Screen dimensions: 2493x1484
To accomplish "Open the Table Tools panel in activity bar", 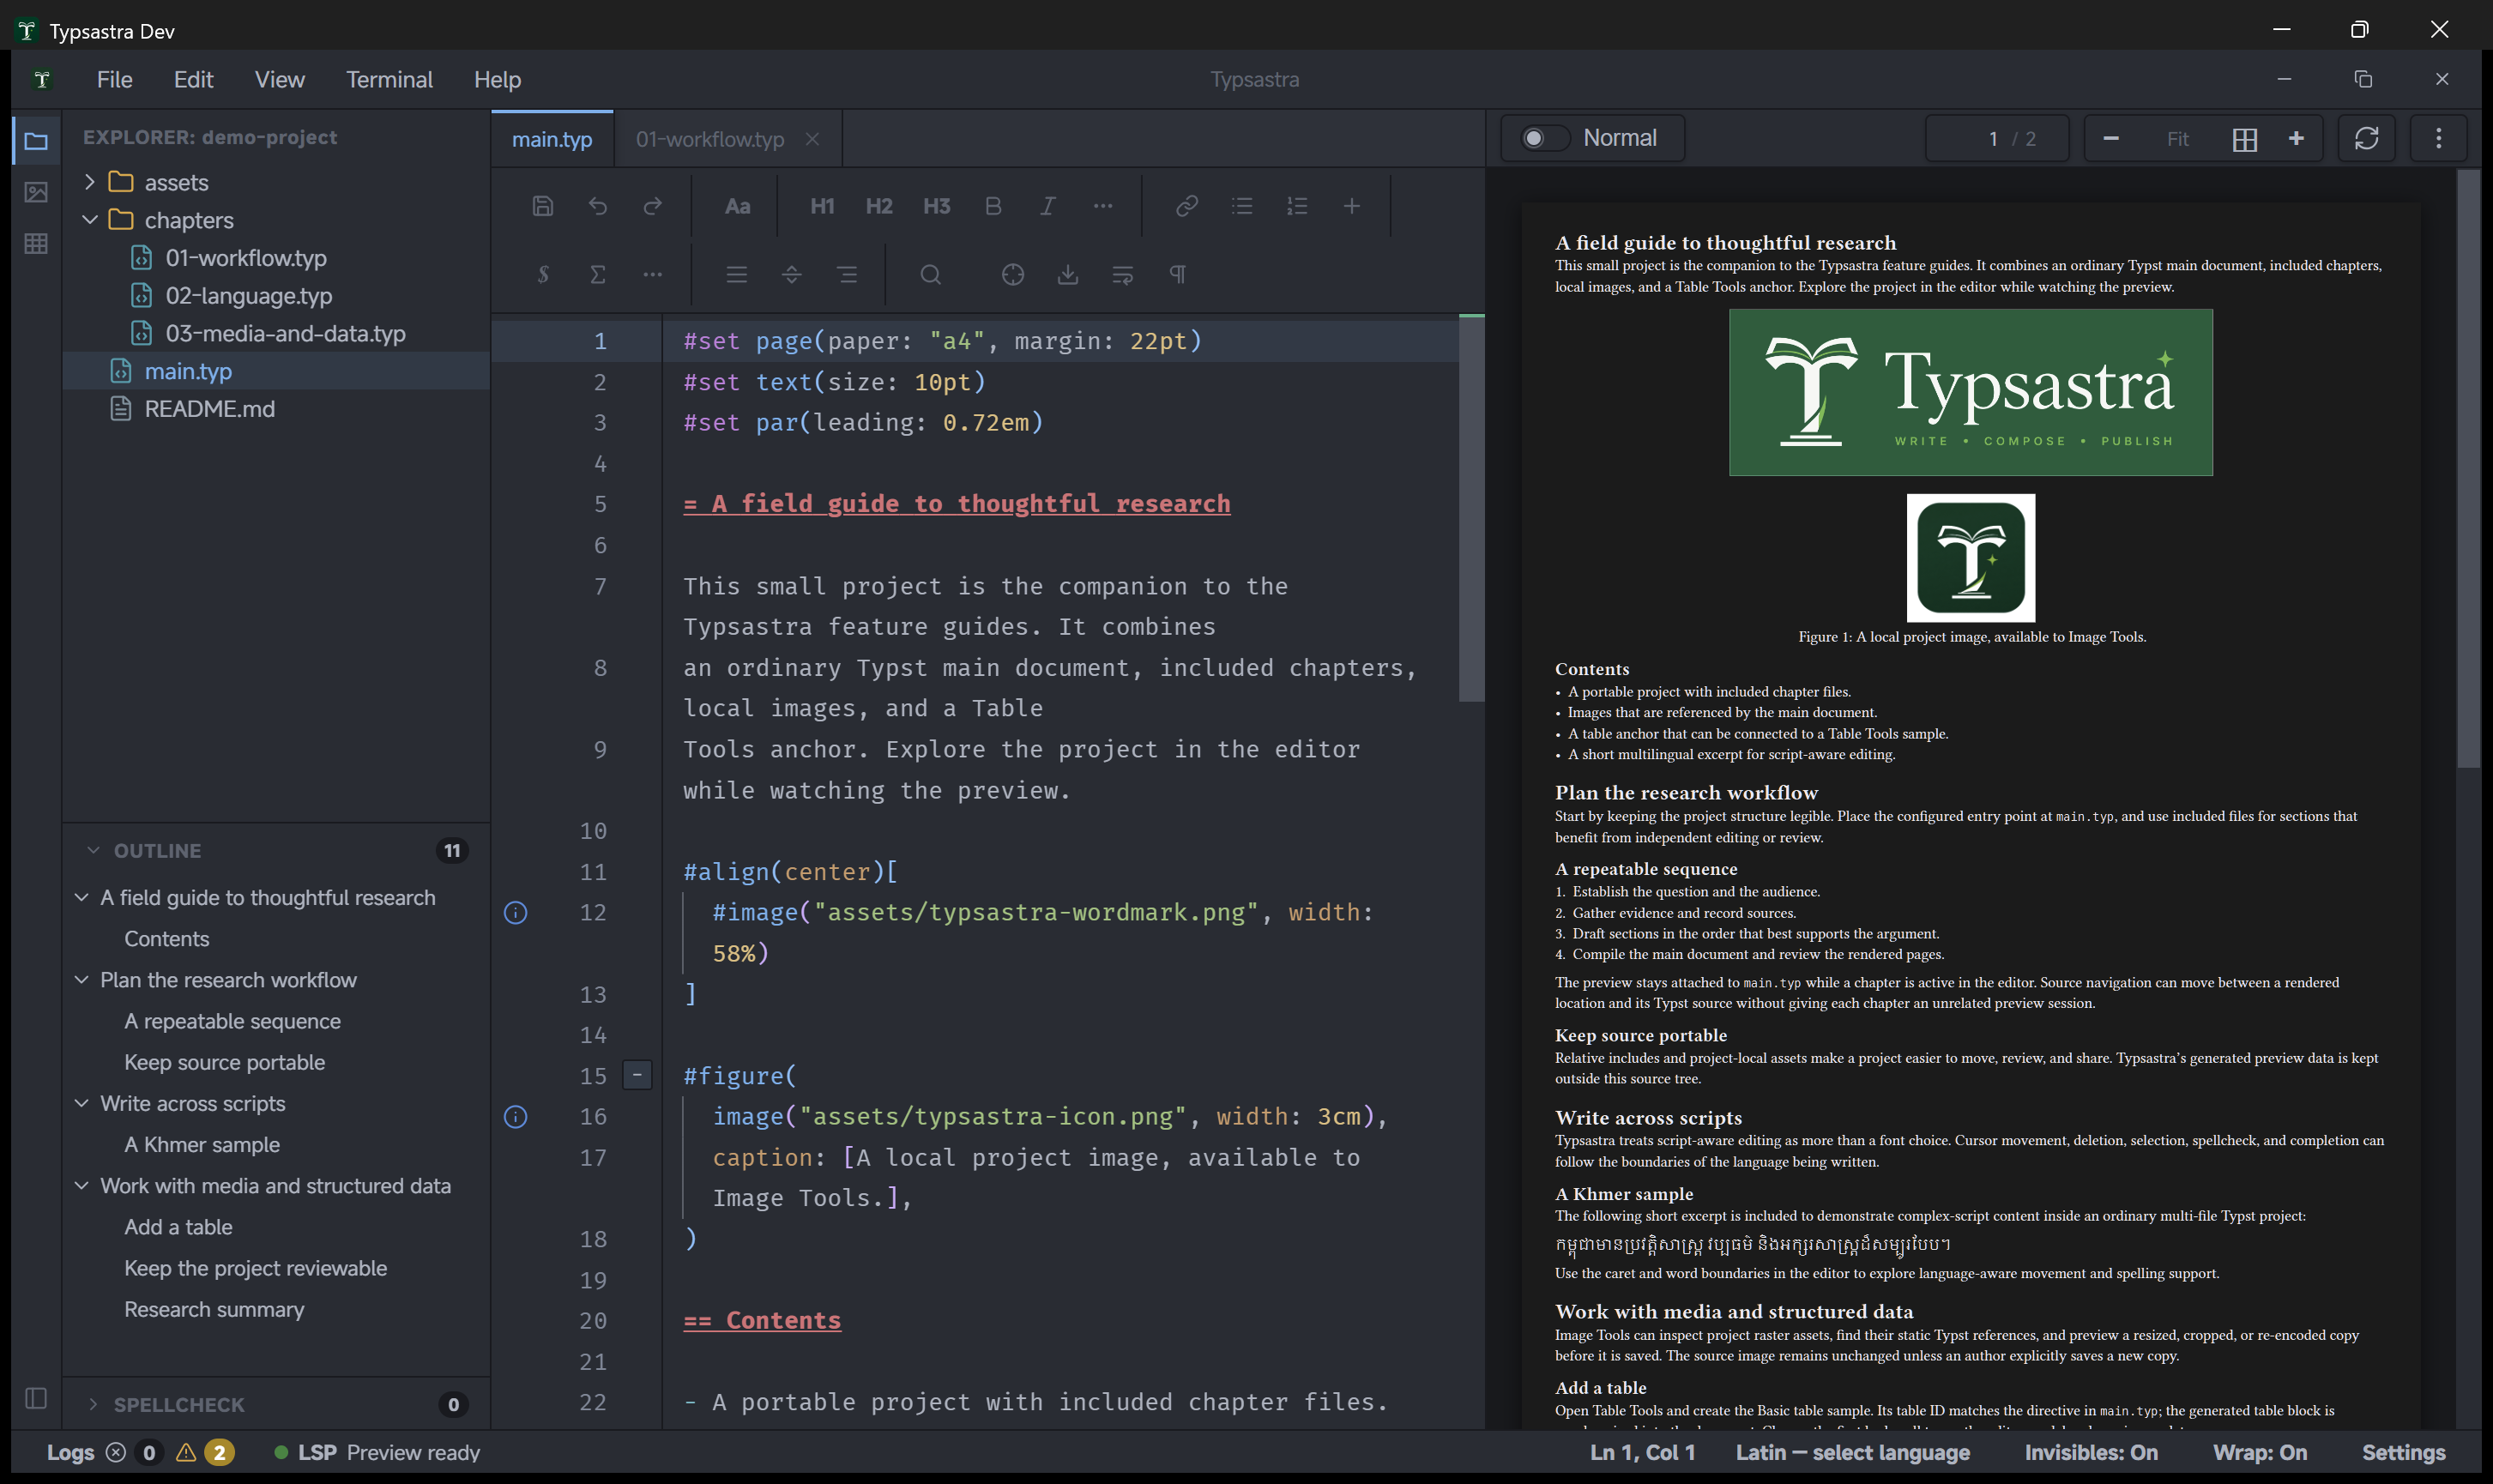I will [x=36, y=243].
